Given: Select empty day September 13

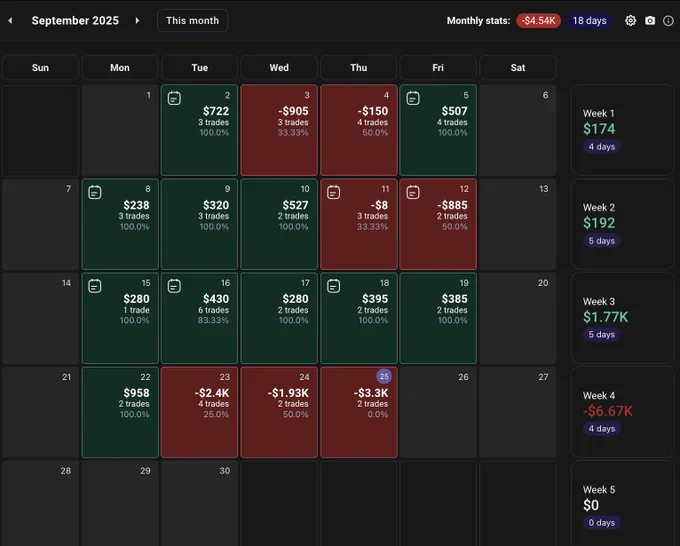Looking at the screenshot, I should (518, 224).
